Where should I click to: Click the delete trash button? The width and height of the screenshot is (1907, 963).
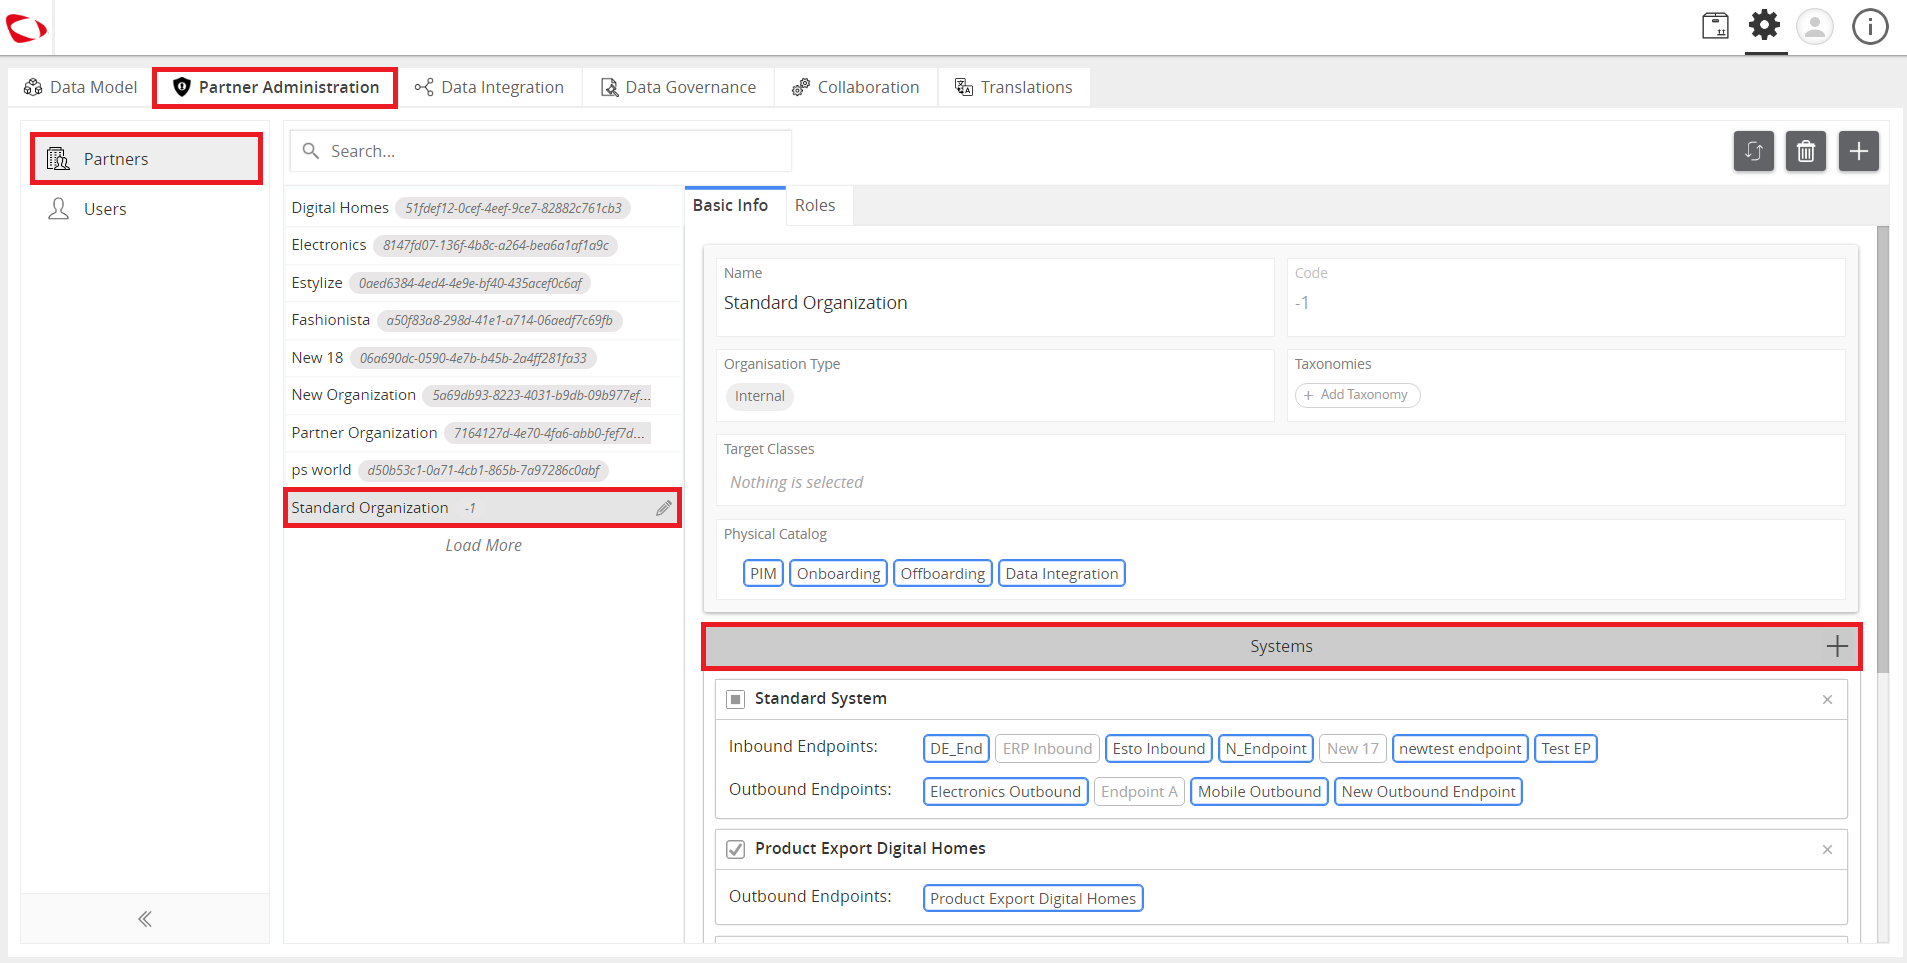(1806, 151)
